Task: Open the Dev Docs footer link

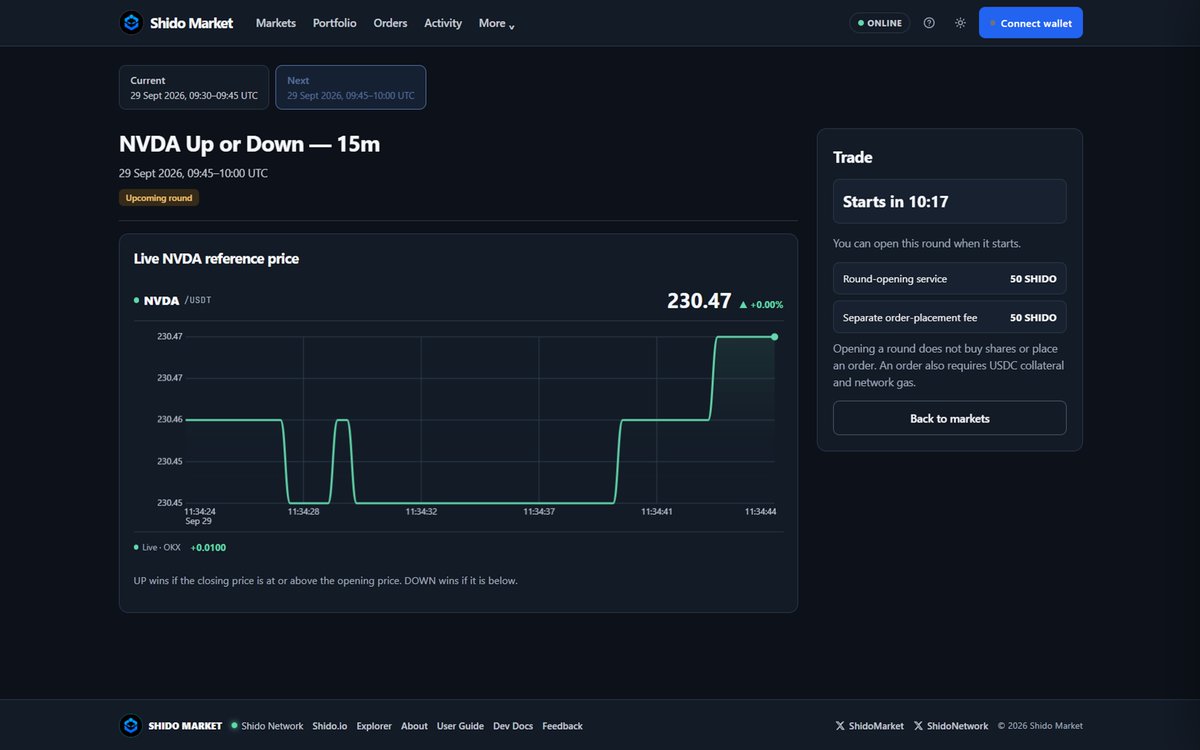Action: (513, 726)
